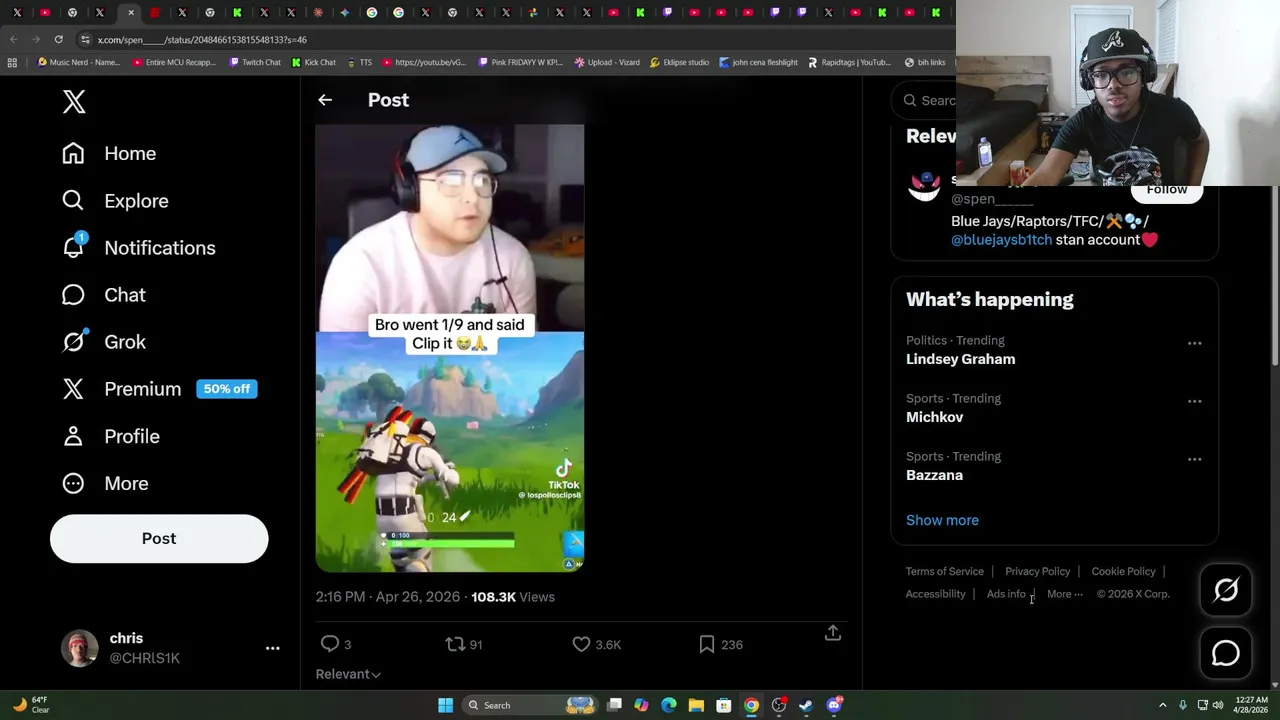Image resolution: width=1280 pixels, height=720 pixels.
Task: Open the Kick Chat bookmark
Action: (314, 62)
